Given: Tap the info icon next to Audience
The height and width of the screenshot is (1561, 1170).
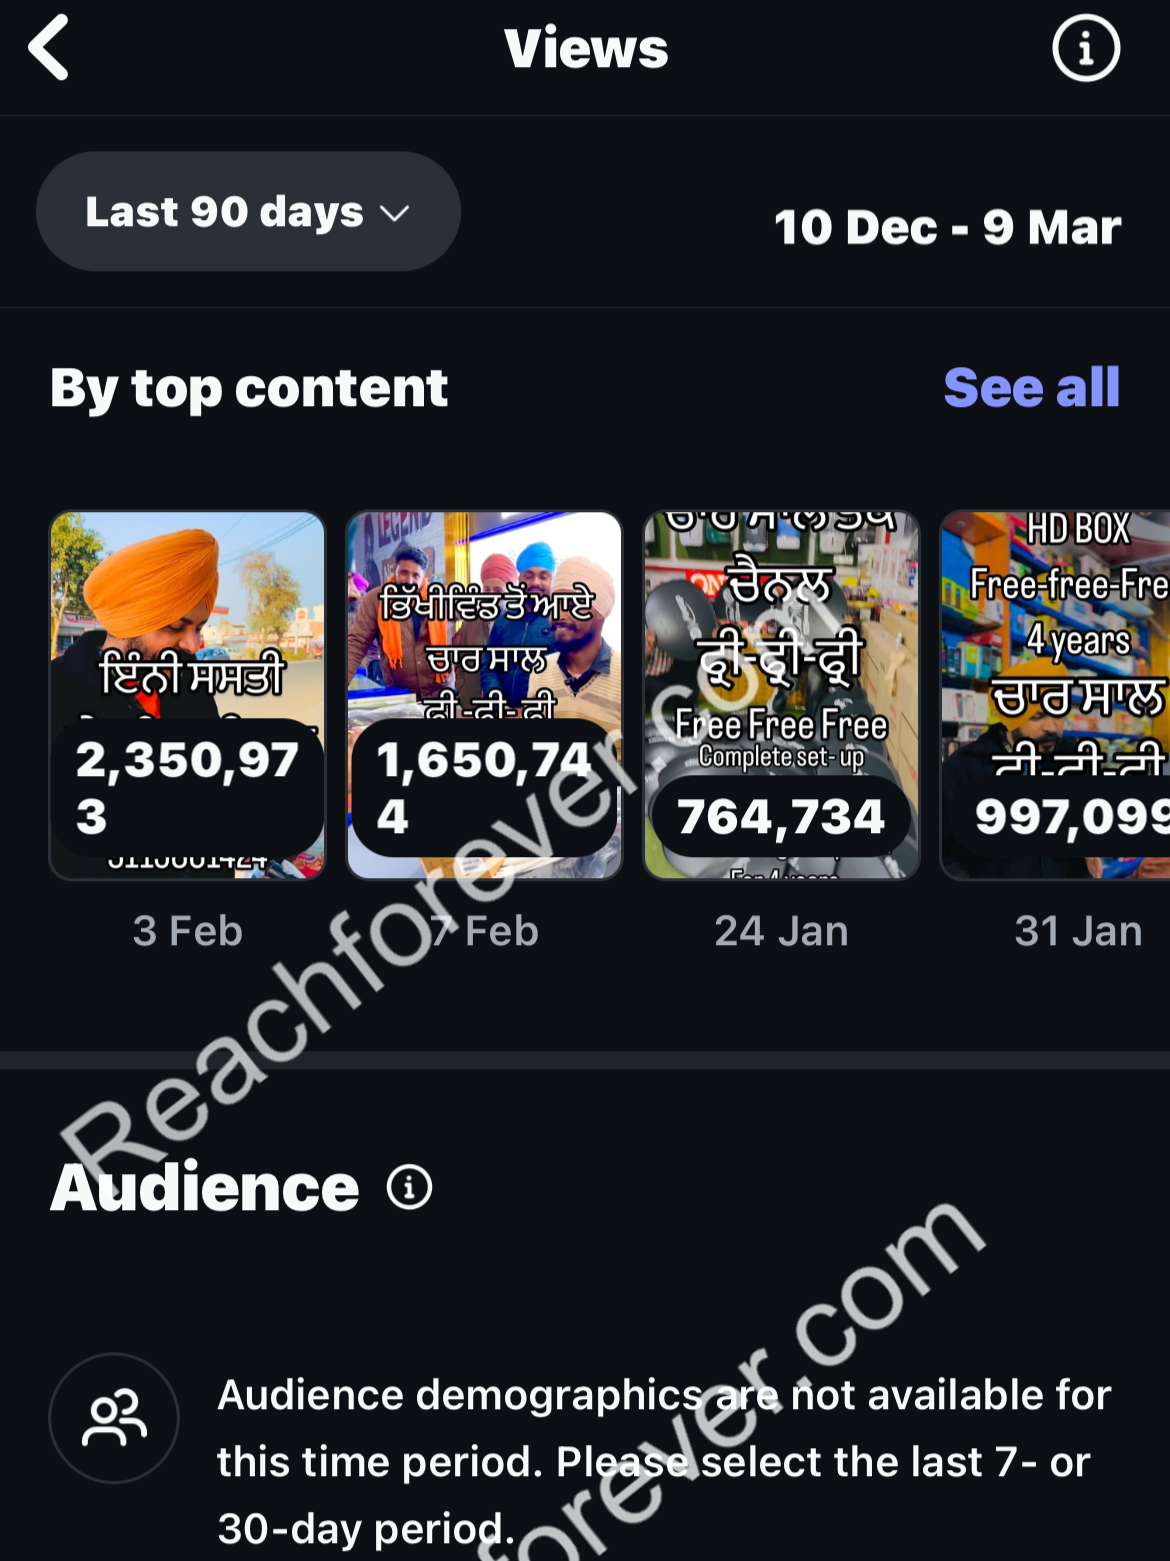Looking at the screenshot, I should 409,1187.
